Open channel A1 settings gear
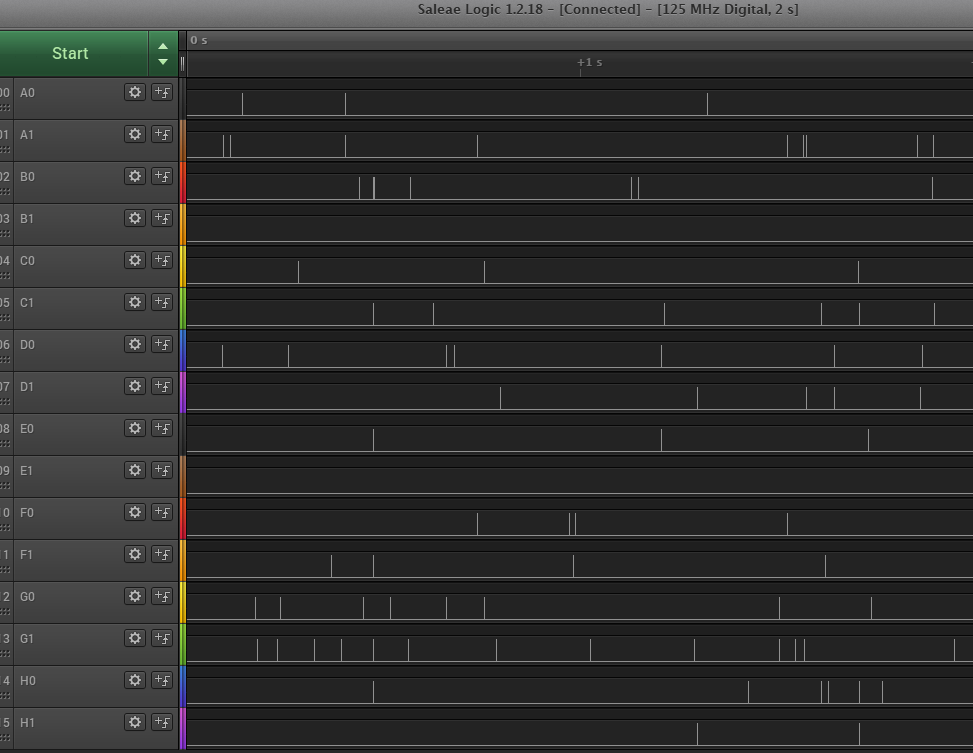This screenshot has width=973, height=753. pyautogui.click(x=135, y=134)
